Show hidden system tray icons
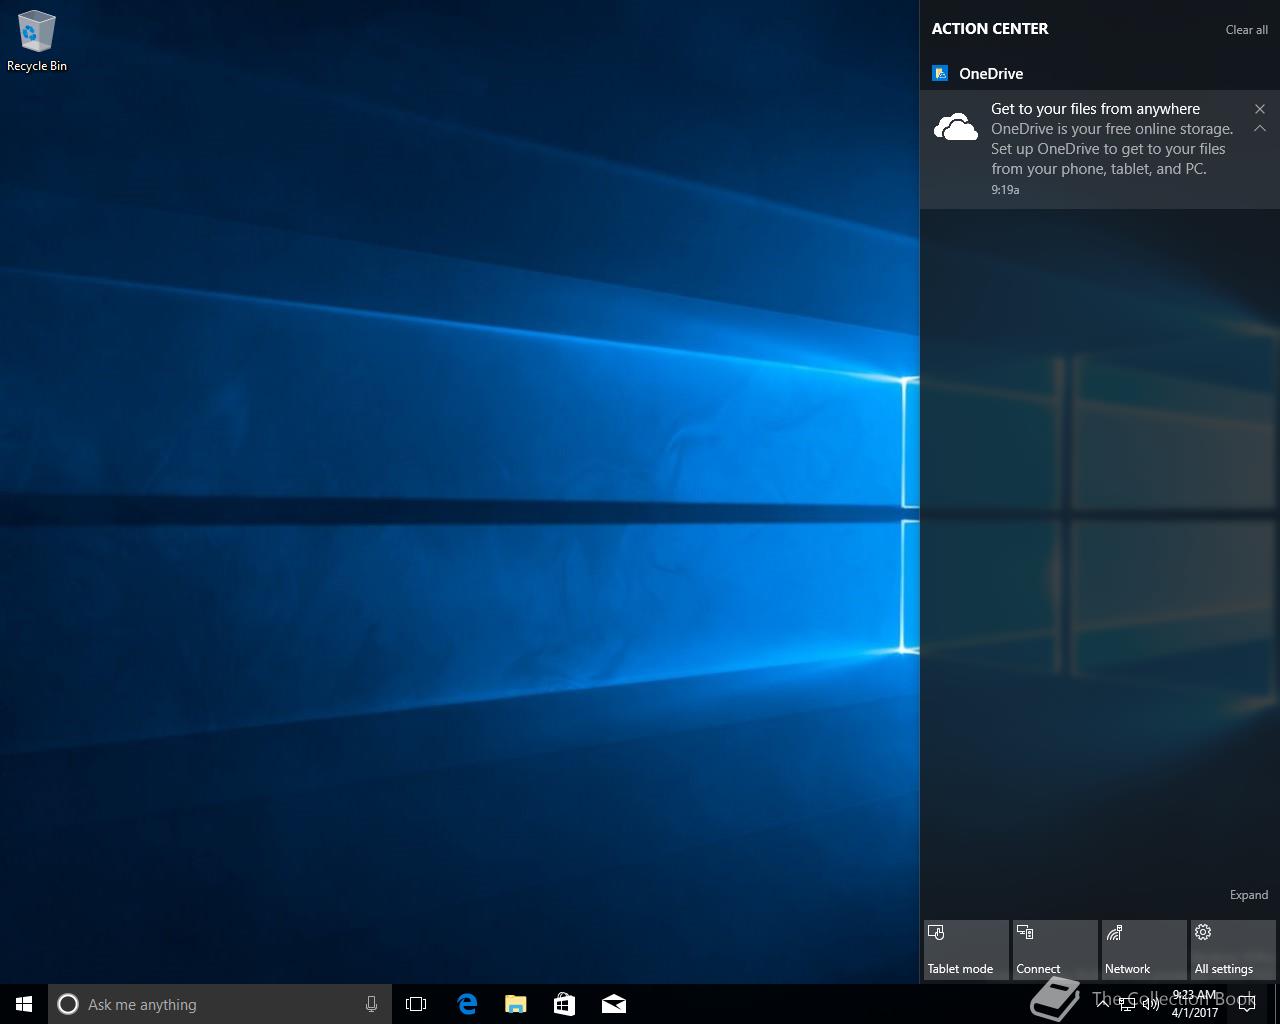This screenshot has height=1024, width=1280. click(x=1103, y=1004)
